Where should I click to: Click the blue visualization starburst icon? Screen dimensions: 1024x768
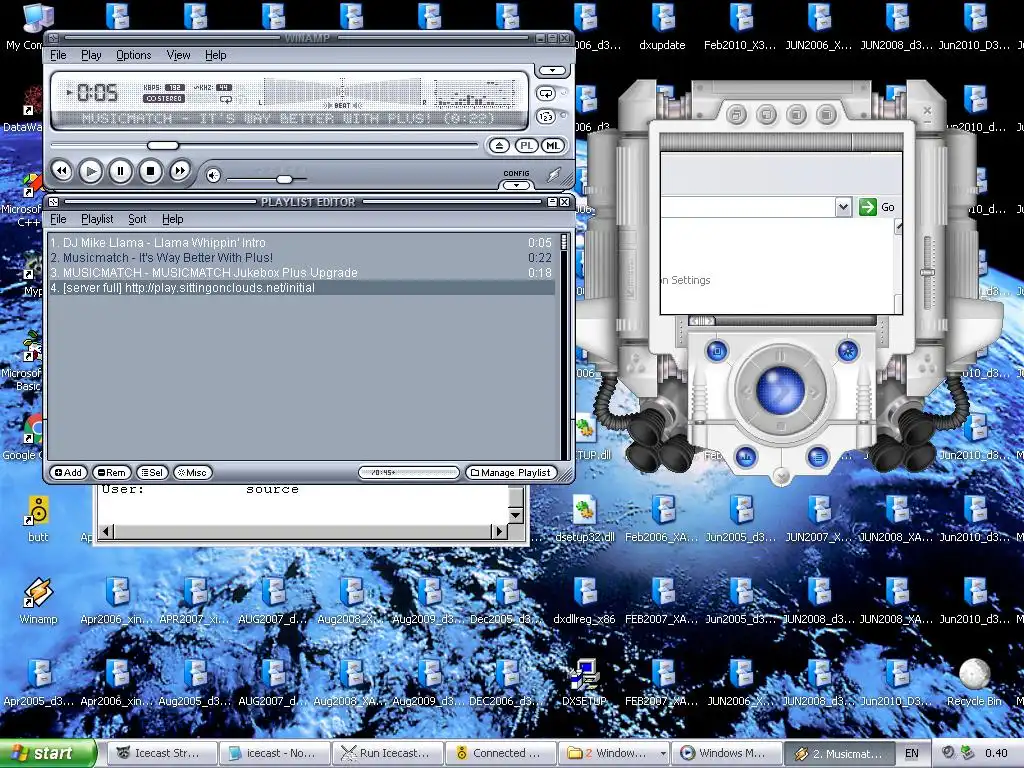[848, 351]
